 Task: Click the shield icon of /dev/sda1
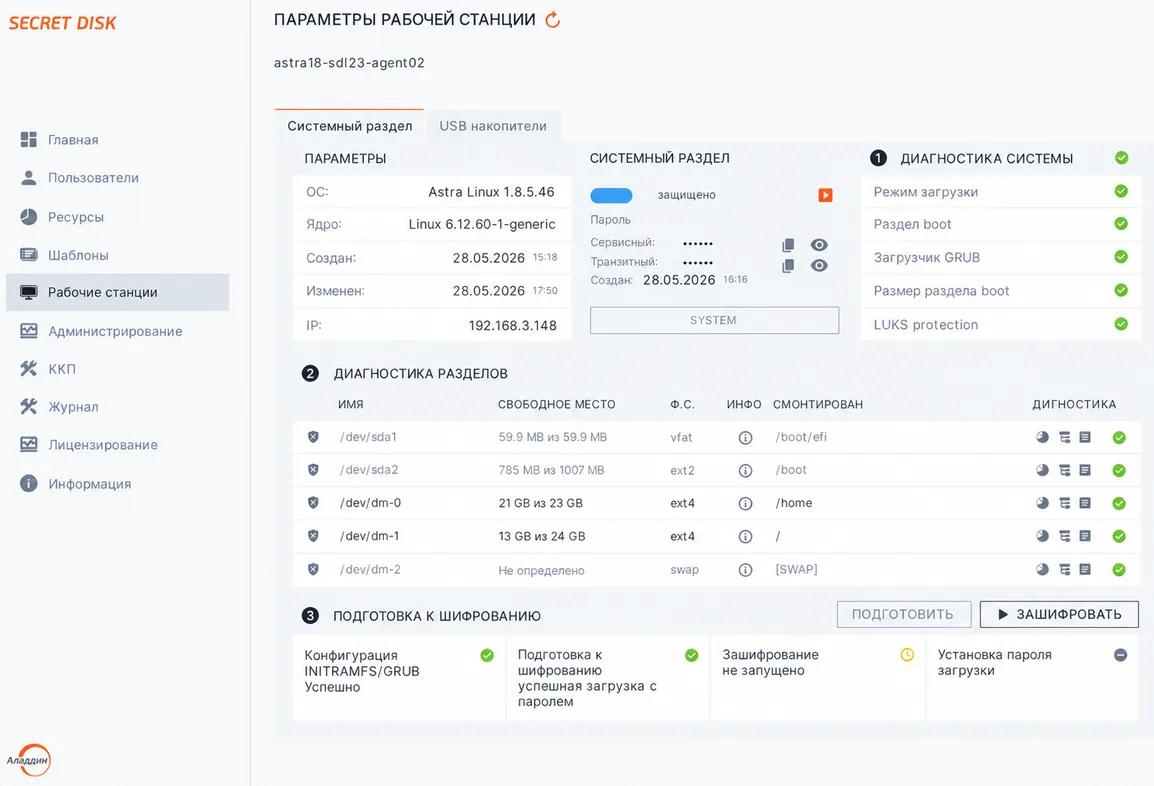[314, 437]
